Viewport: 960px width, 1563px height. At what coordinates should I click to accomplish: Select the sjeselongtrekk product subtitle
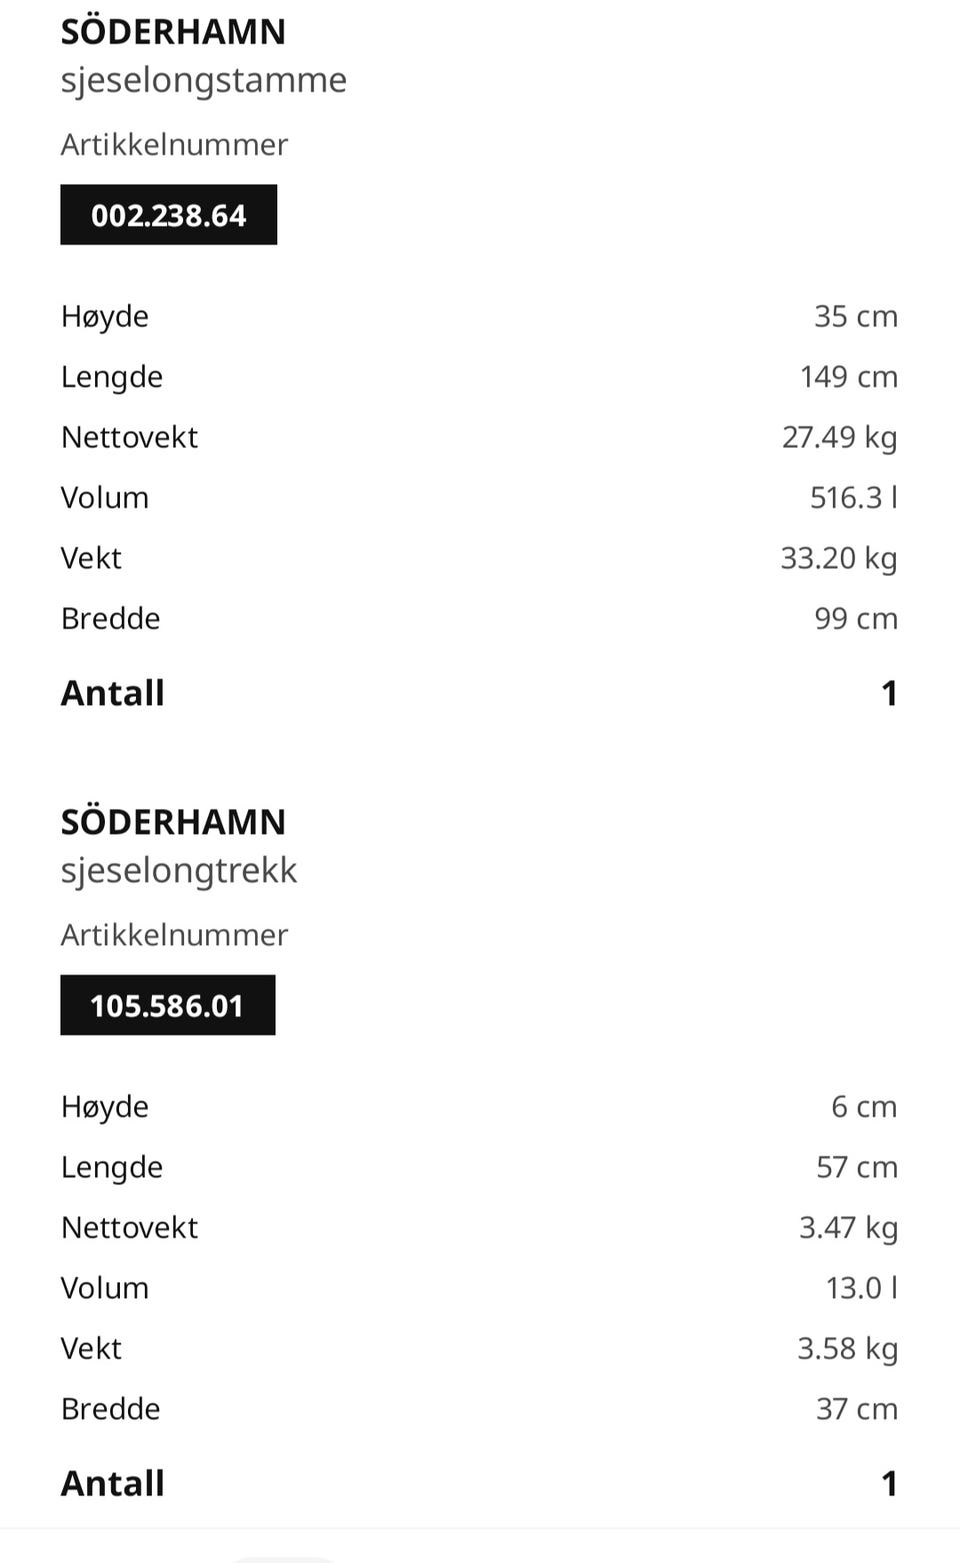point(179,870)
